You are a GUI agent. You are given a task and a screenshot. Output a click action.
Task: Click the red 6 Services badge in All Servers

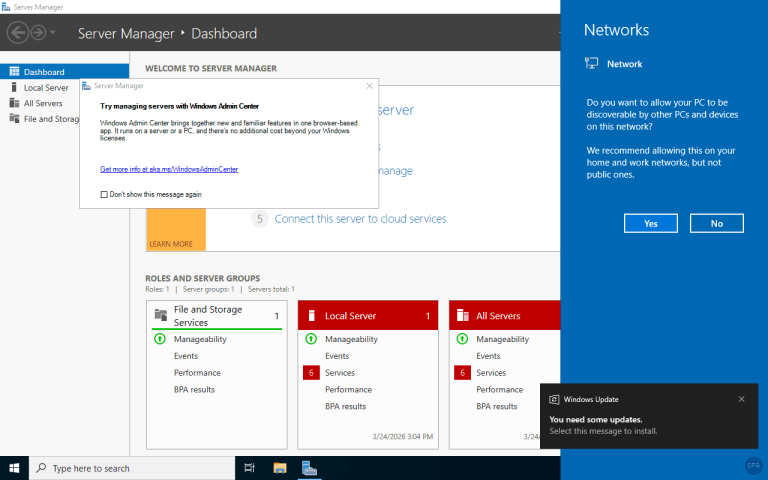pos(462,373)
